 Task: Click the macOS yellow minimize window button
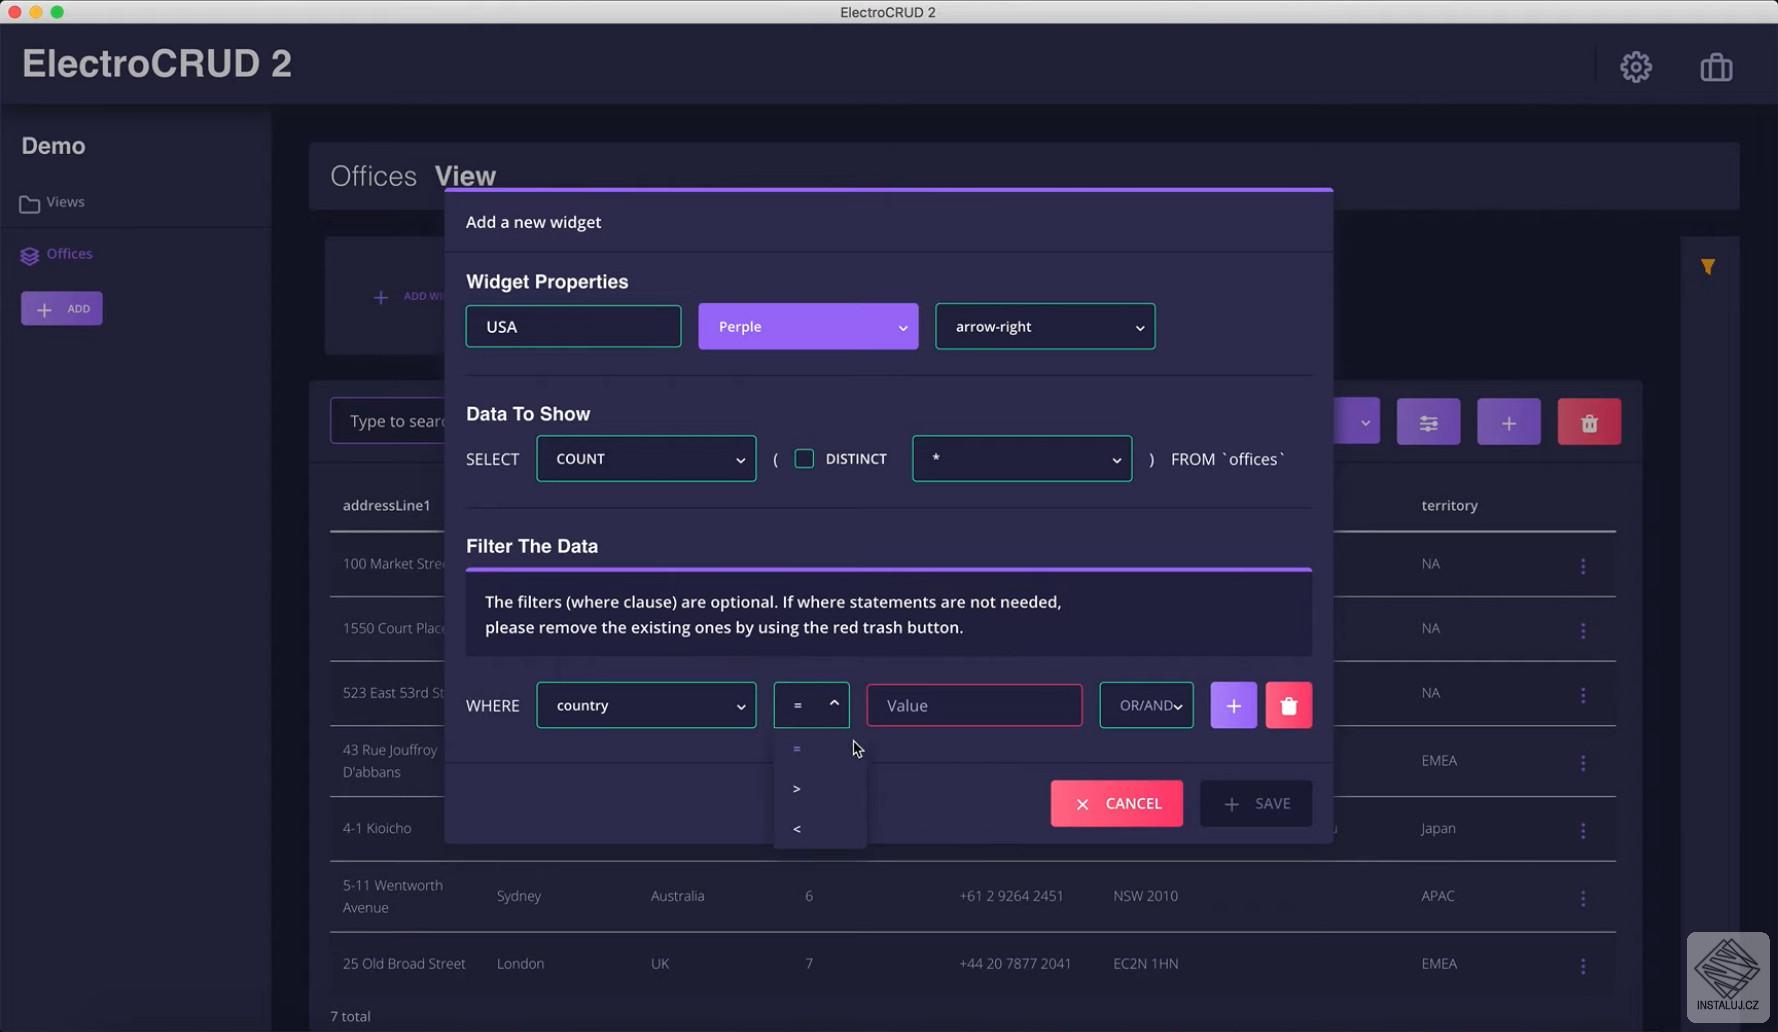(36, 12)
